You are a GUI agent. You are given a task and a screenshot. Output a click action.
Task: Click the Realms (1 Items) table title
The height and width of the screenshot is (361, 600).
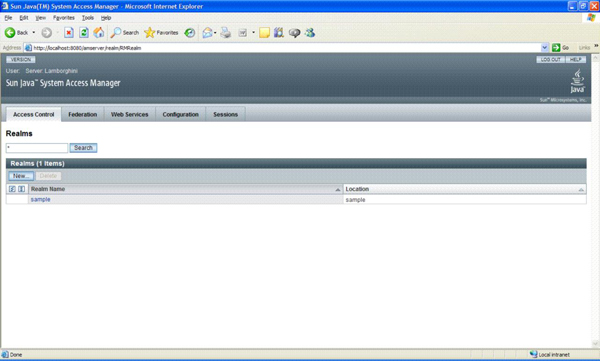[38, 163]
